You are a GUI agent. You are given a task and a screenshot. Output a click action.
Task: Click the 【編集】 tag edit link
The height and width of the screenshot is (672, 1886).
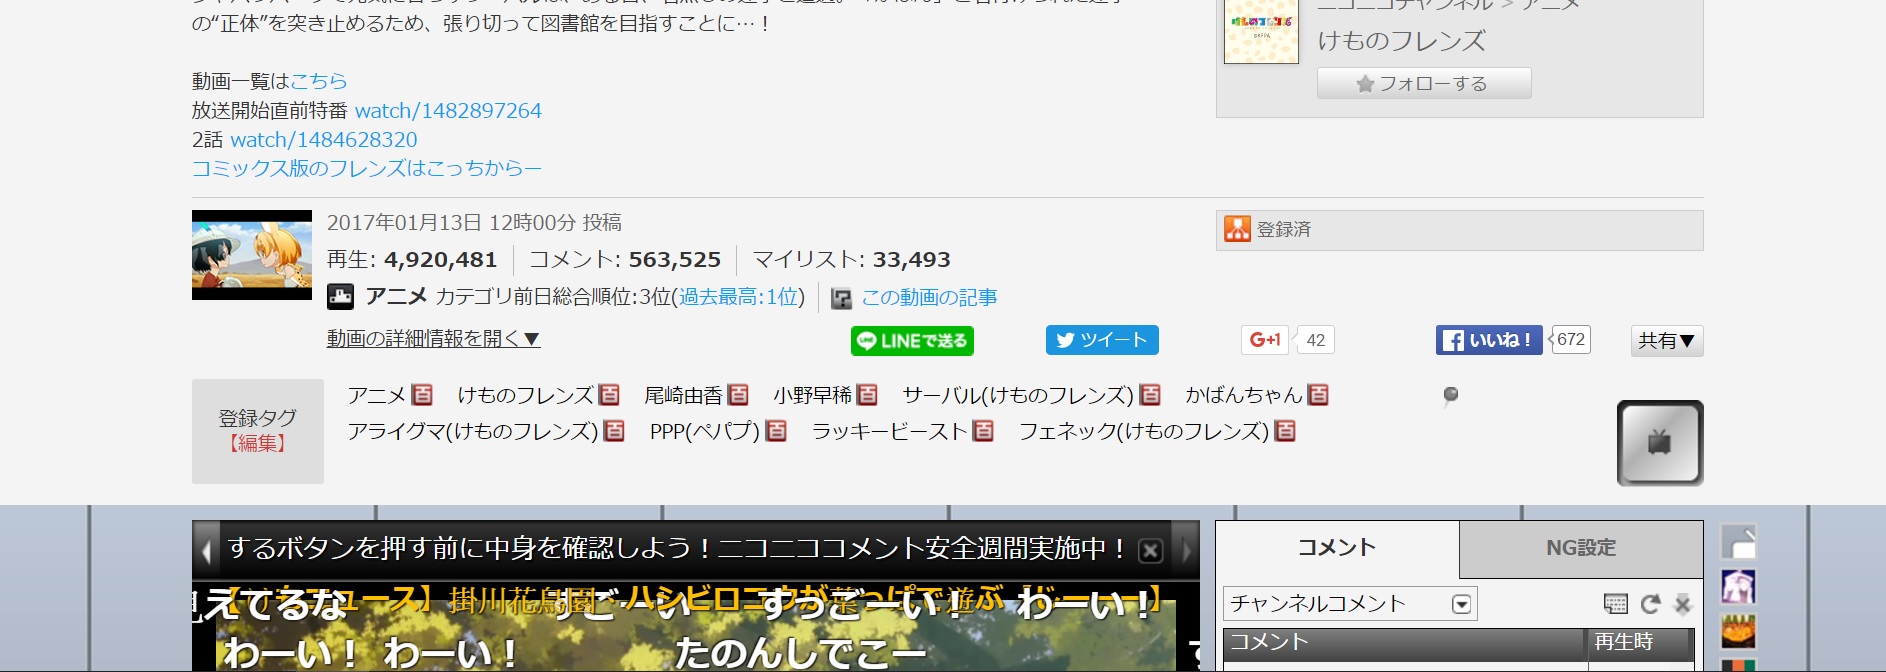[x=258, y=443]
